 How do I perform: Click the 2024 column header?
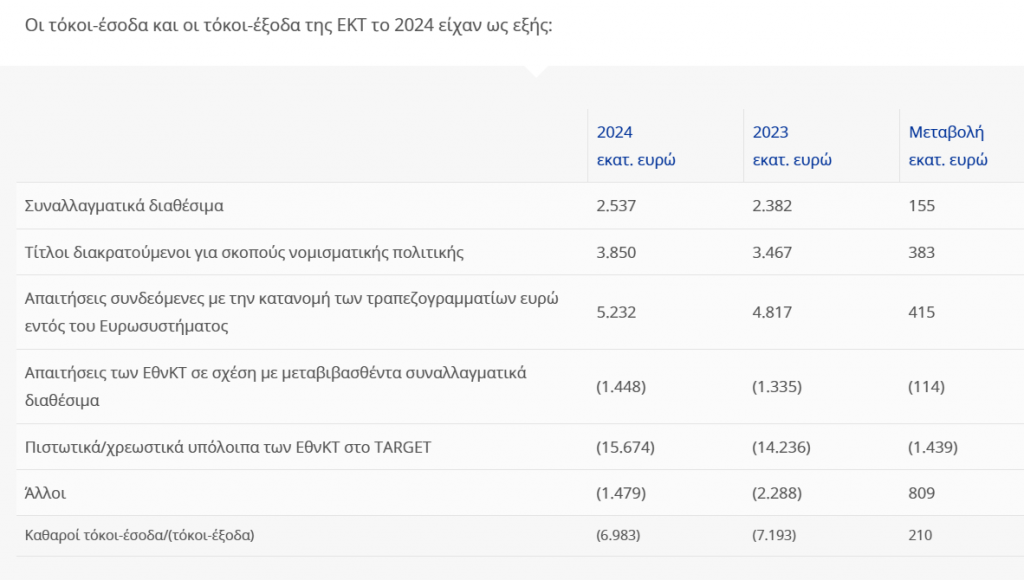635,146
